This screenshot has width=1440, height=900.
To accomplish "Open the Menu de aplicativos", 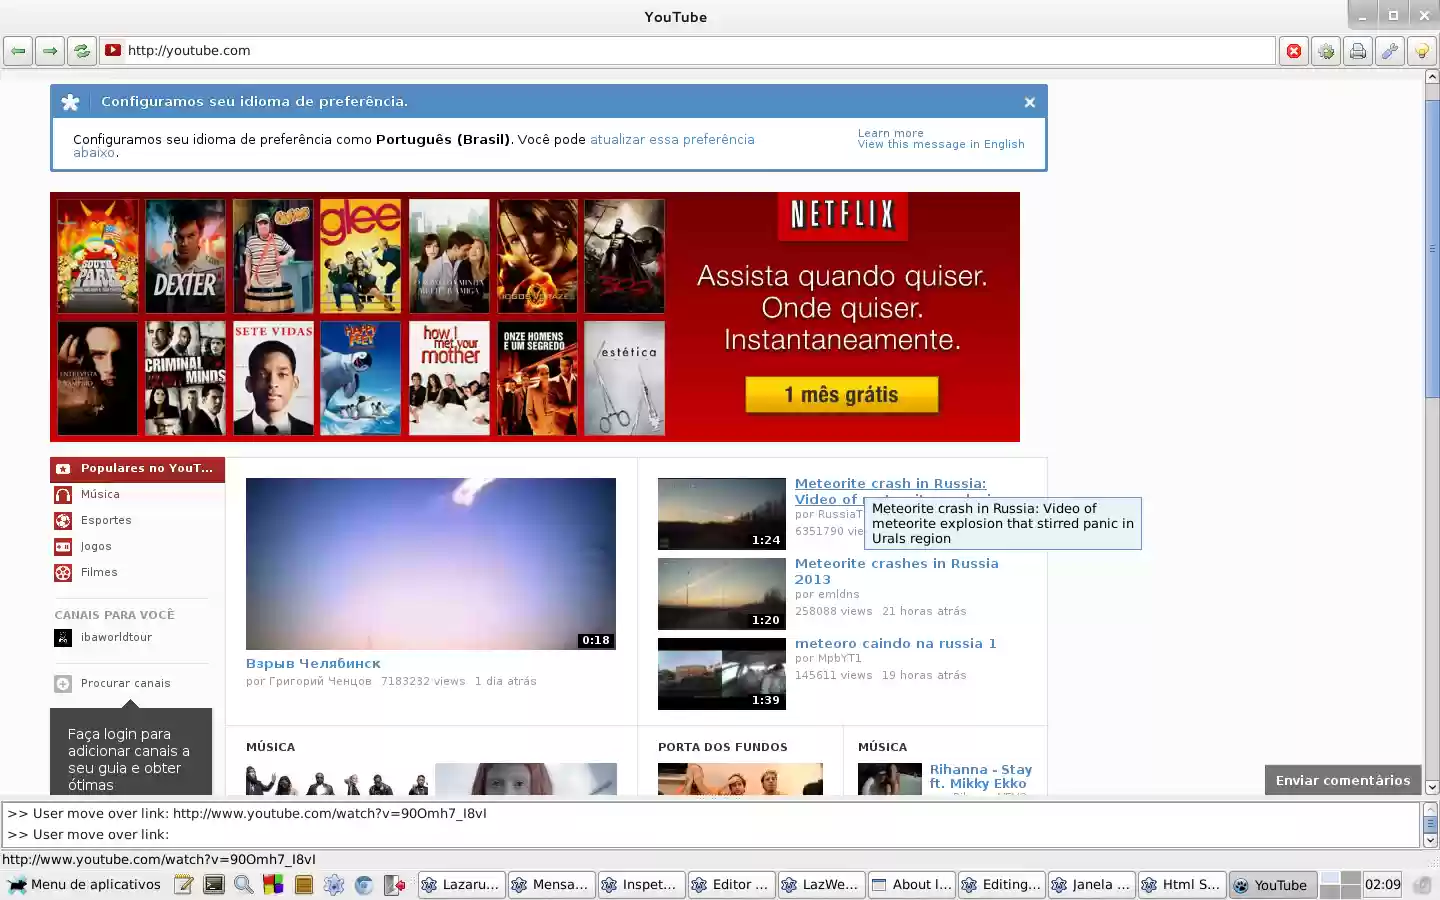I will [84, 884].
